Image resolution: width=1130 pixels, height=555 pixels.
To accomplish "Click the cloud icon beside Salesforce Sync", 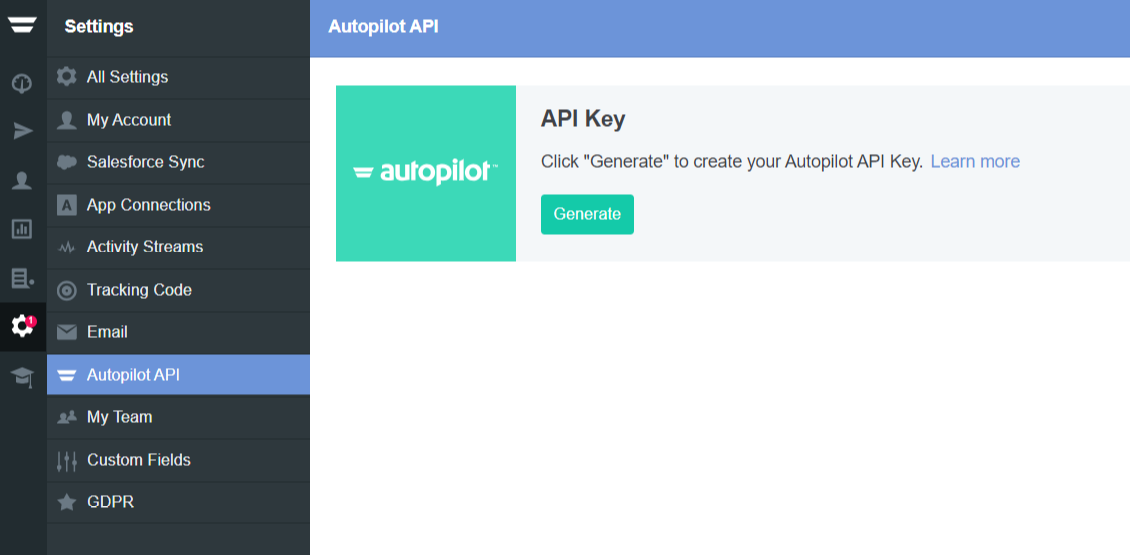I will click(x=66, y=162).
